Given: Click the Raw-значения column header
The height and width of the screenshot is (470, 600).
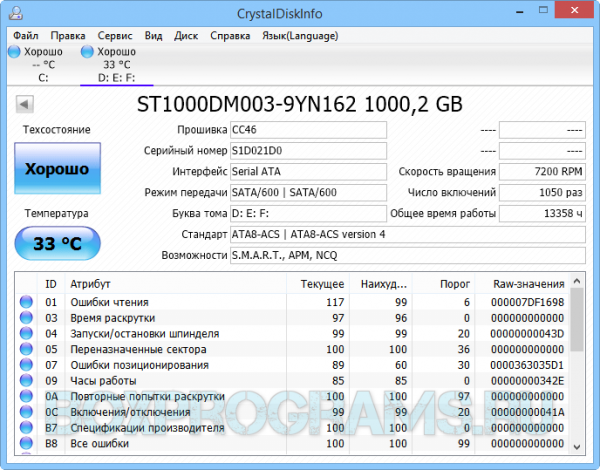Looking at the screenshot, I should [522, 284].
